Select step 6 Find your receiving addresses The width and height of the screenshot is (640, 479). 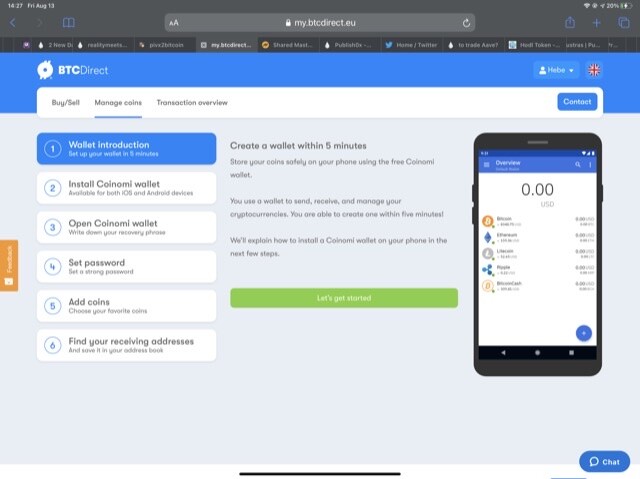[x=127, y=345]
